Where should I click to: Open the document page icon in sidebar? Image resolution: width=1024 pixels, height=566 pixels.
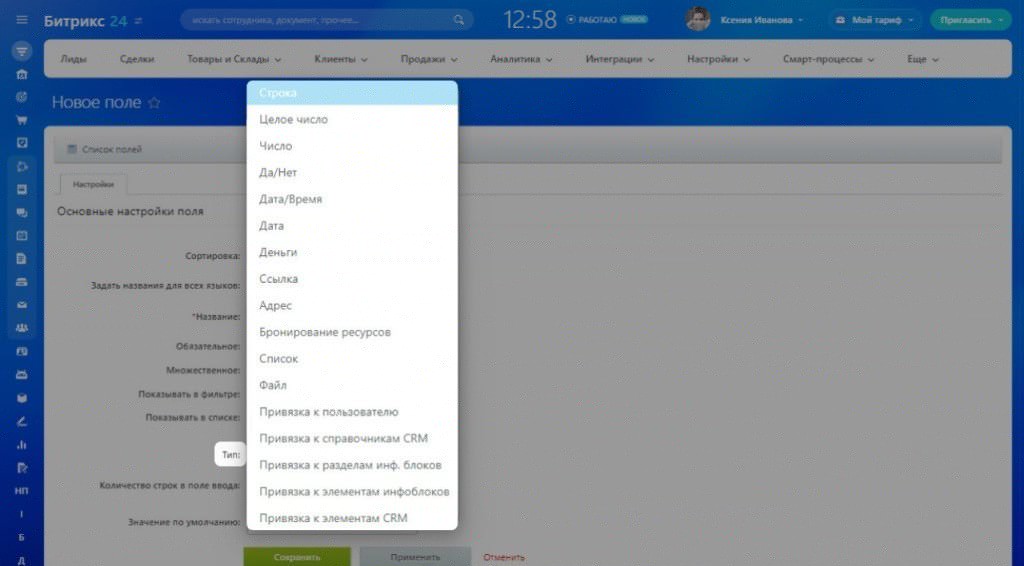click(22, 259)
